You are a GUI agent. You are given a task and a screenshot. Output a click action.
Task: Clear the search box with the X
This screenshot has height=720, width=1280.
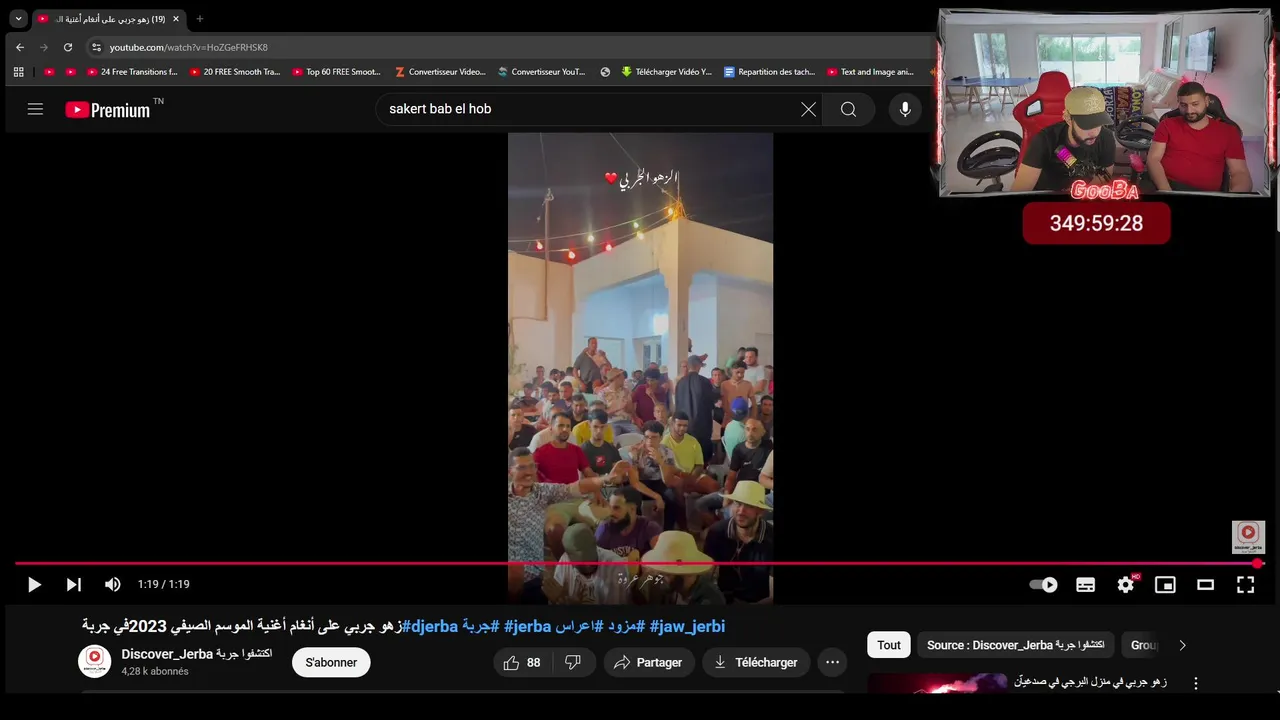[x=808, y=109]
